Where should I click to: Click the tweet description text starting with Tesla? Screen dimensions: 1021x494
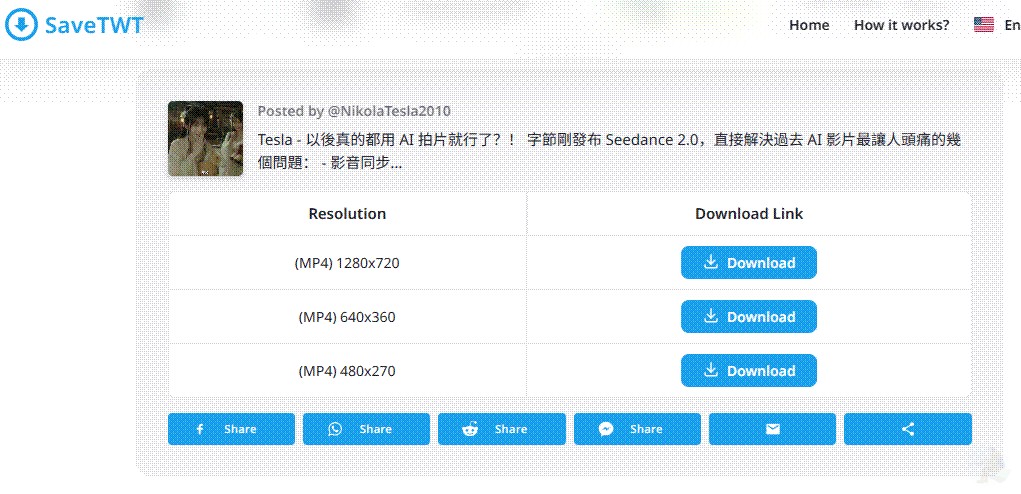[x=609, y=151]
